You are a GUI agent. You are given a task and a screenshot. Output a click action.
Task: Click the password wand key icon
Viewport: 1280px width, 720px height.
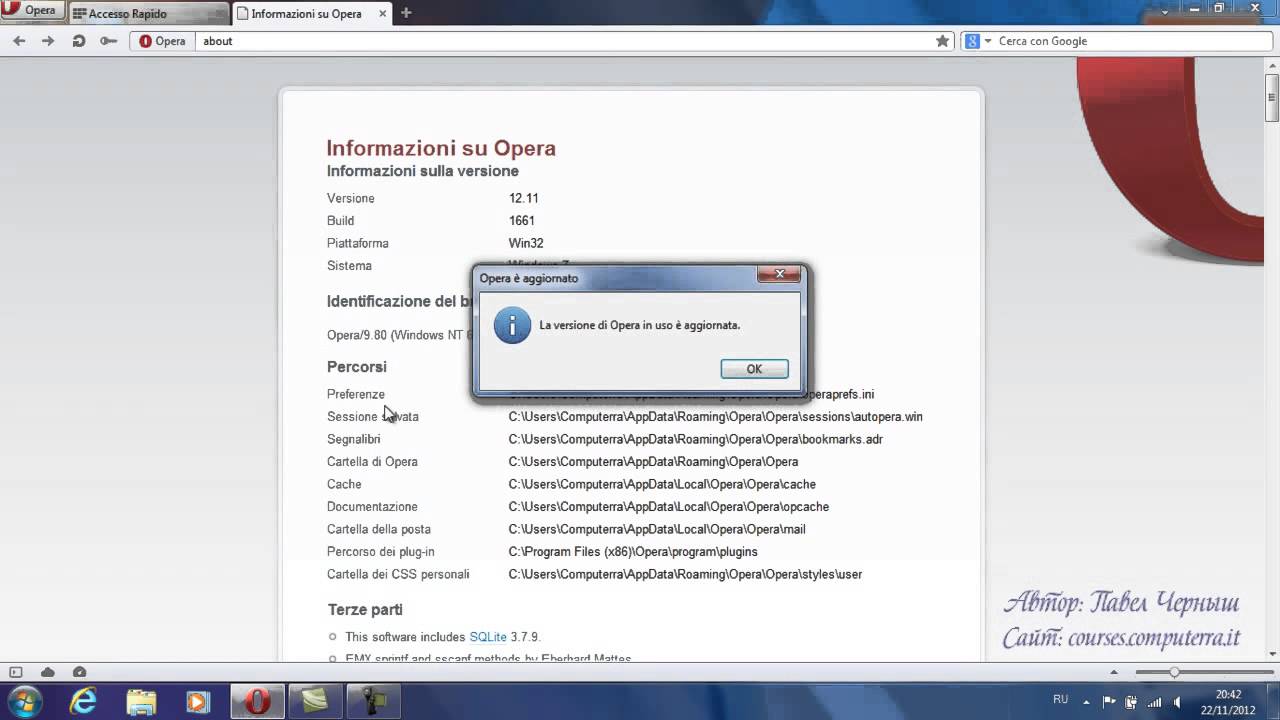tap(108, 41)
